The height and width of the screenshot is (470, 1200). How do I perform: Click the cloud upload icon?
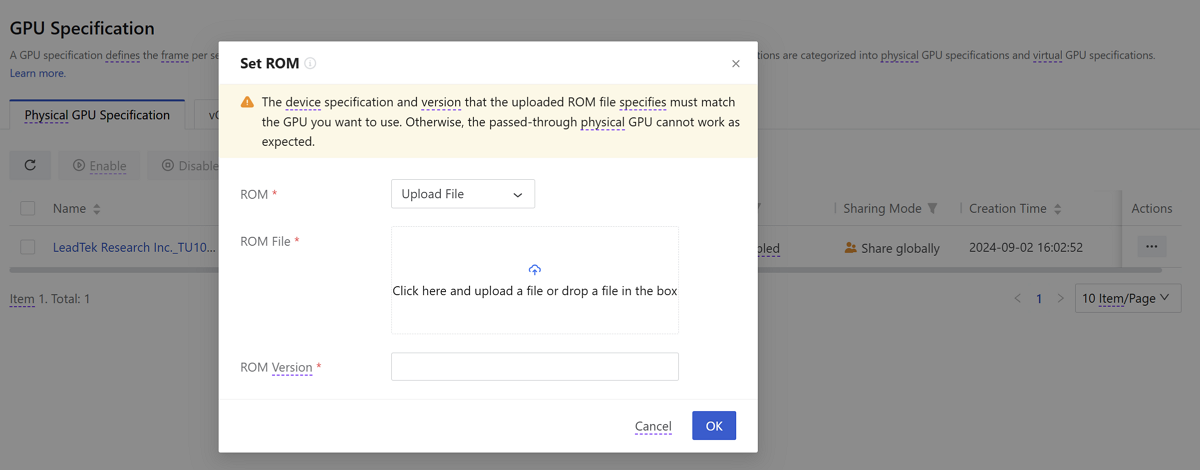pyautogui.click(x=535, y=270)
